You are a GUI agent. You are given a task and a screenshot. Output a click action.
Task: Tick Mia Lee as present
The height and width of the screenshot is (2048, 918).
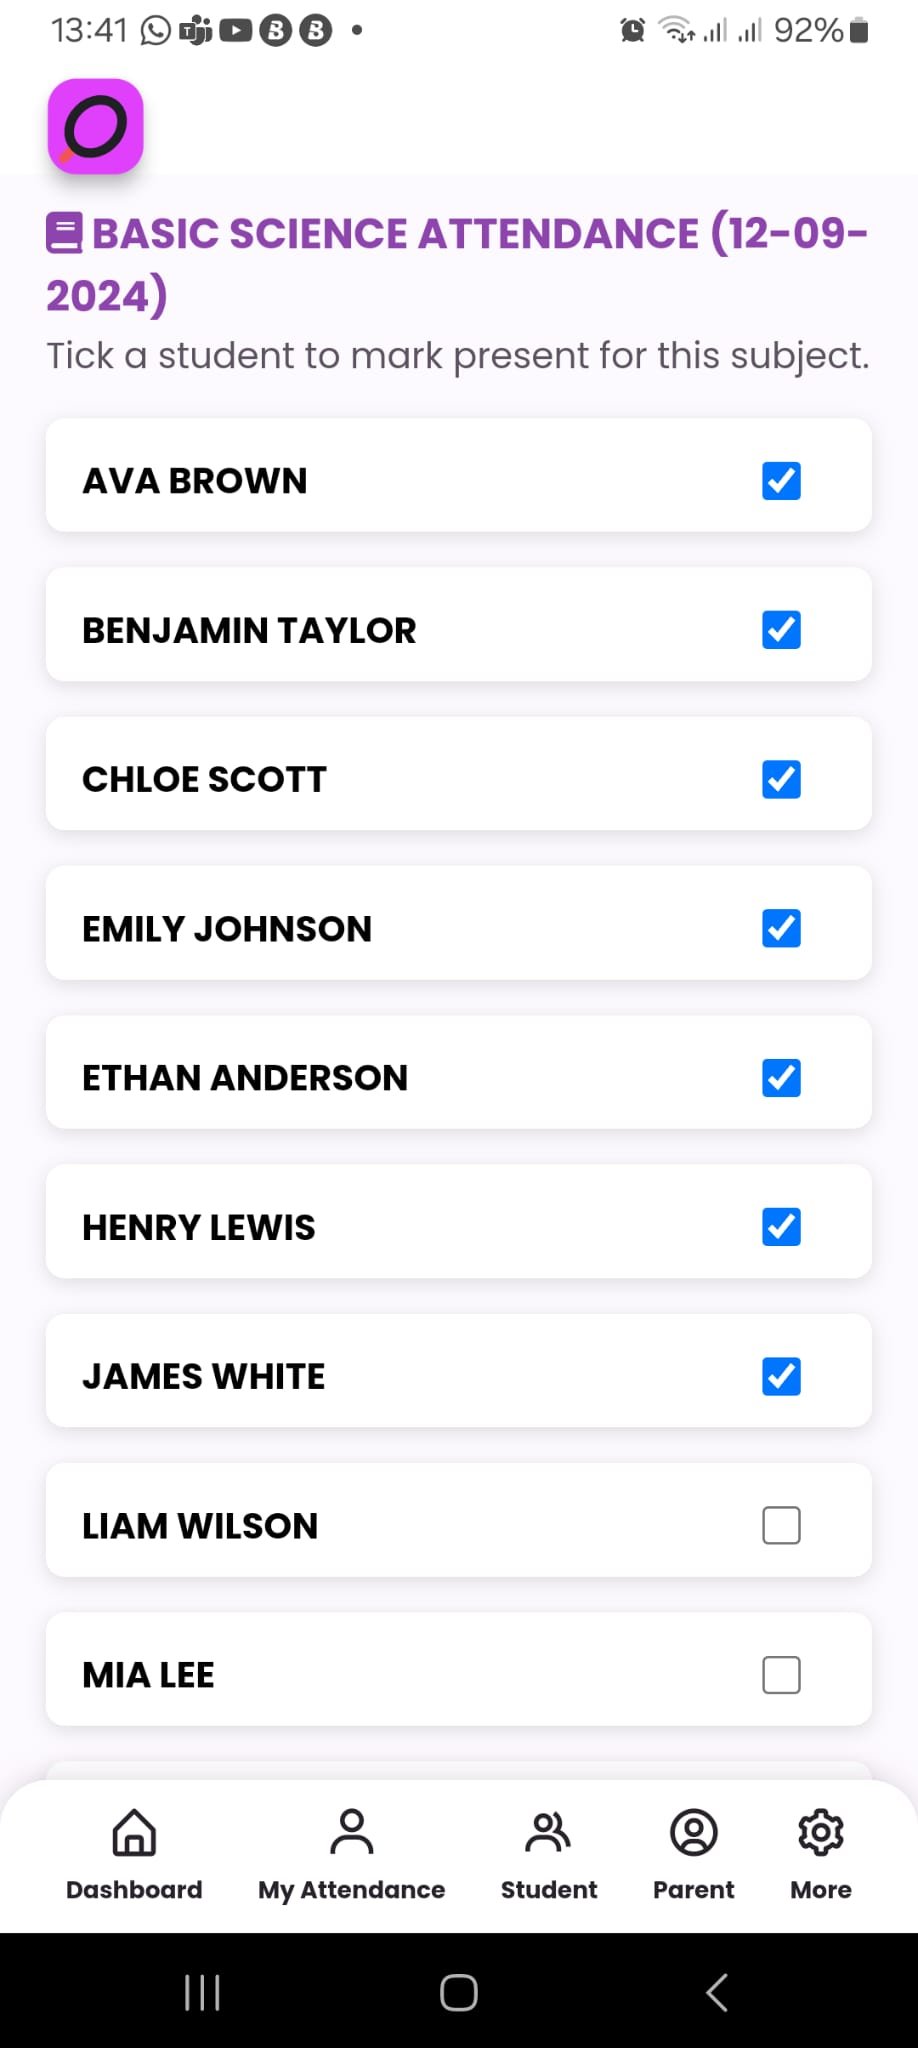pyautogui.click(x=781, y=1674)
